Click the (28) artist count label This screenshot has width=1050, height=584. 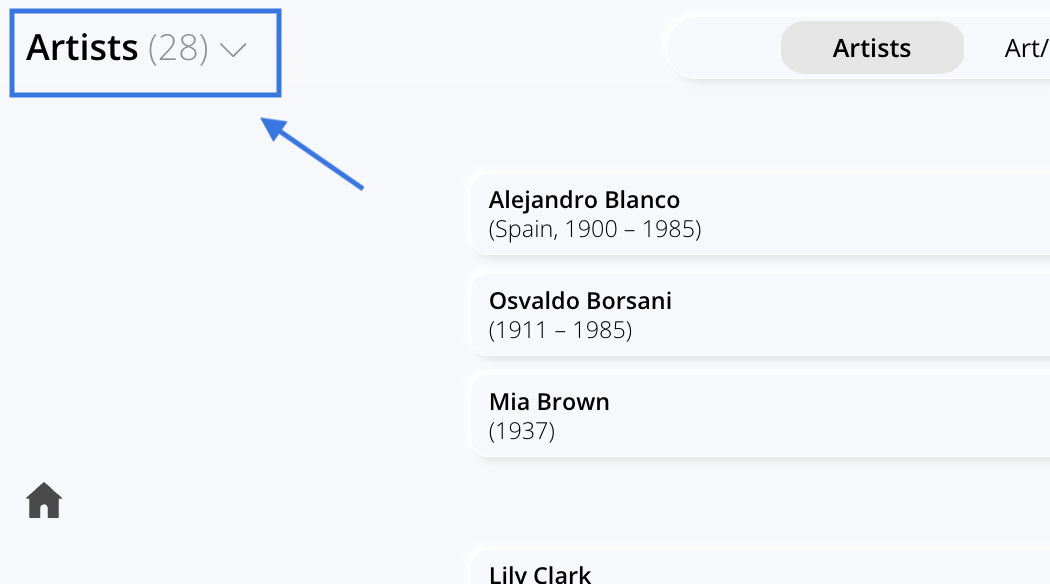click(178, 48)
